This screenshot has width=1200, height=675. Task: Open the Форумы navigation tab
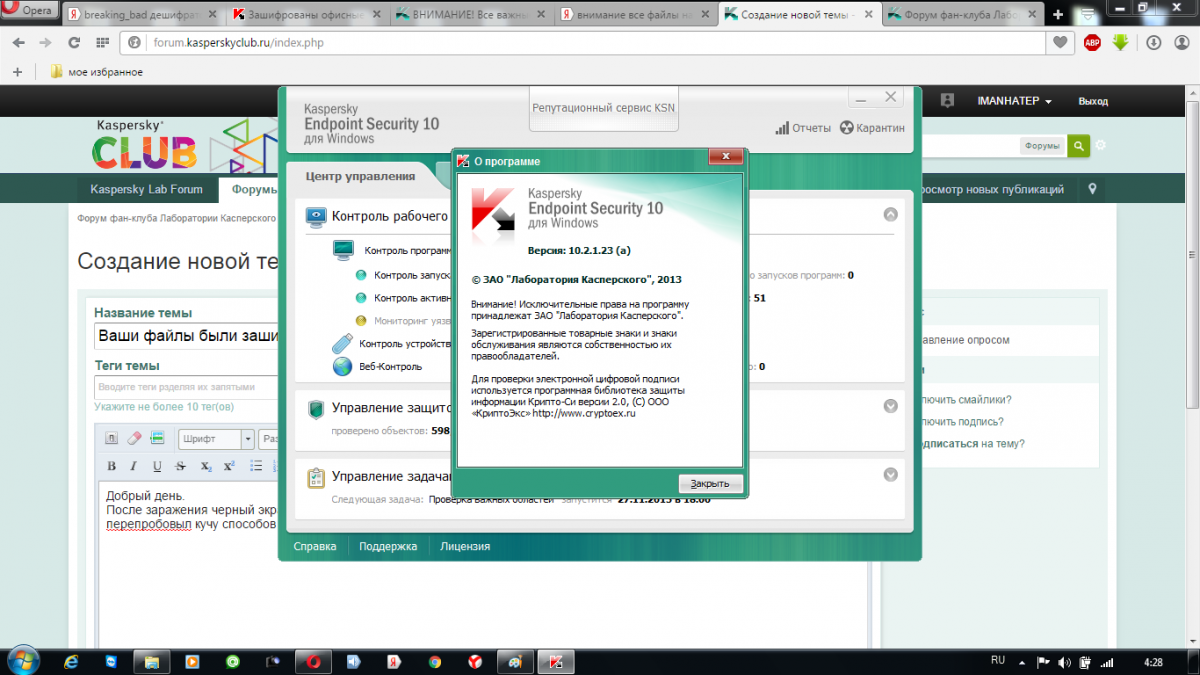pos(255,189)
